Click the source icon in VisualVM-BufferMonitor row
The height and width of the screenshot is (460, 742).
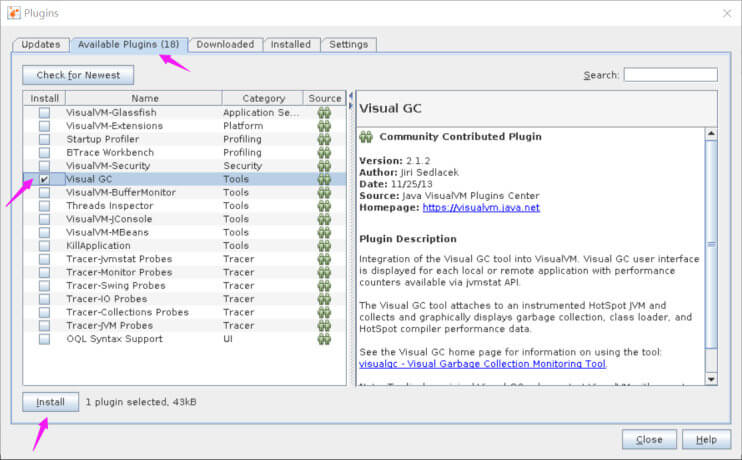pyautogui.click(x=324, y=192)
